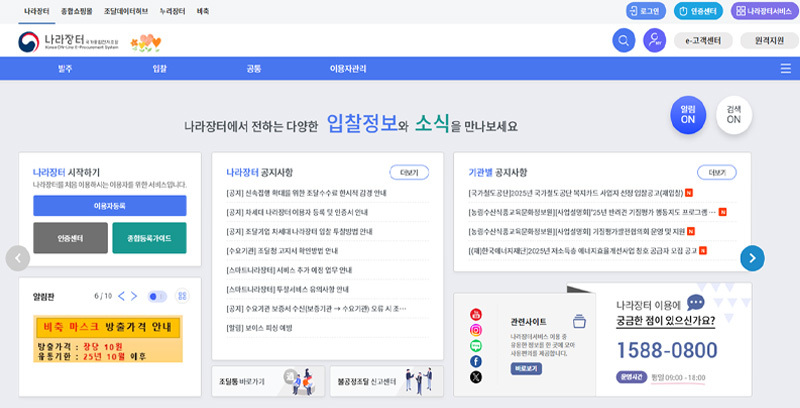Screen dimensions: 800x408
Task: Open the 공통 menu
Action: coord(254,68)
